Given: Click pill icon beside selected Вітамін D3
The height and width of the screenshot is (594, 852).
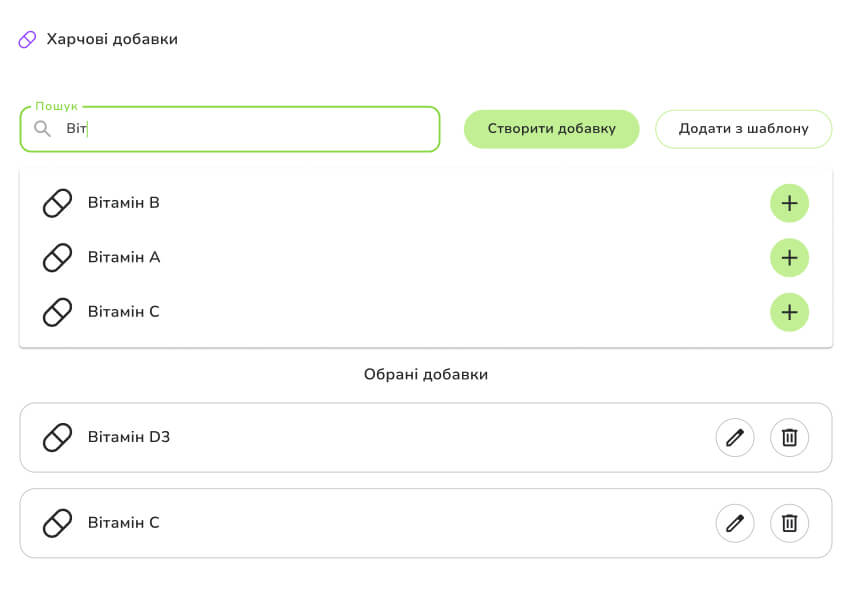Looking at the screenshot, I should pos(58,437).
